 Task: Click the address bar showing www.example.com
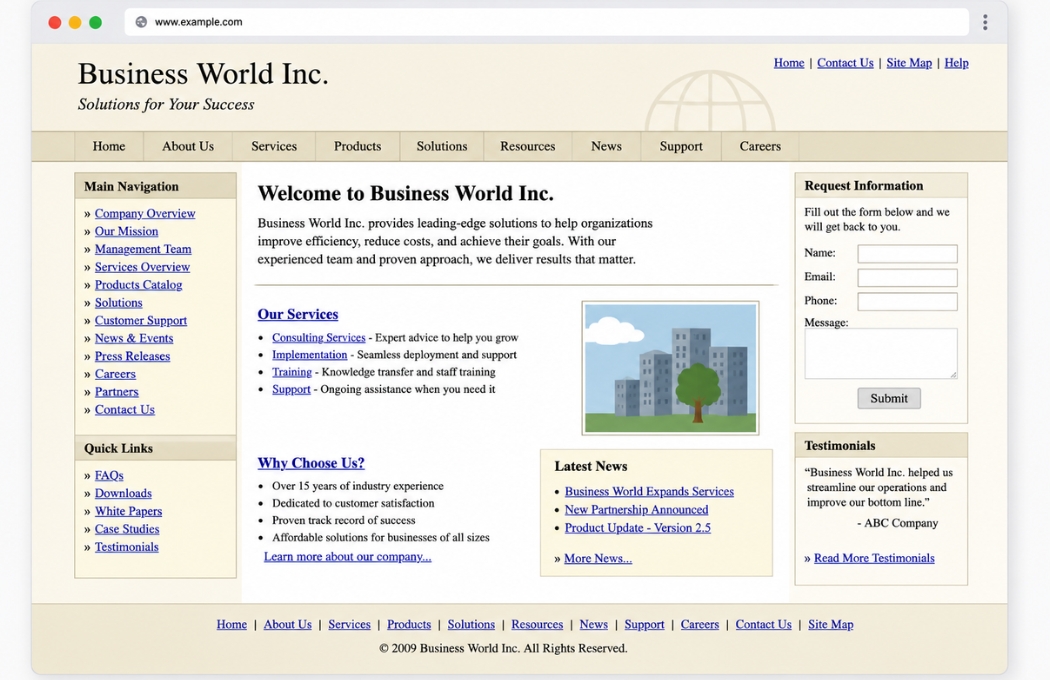(546, 22)
